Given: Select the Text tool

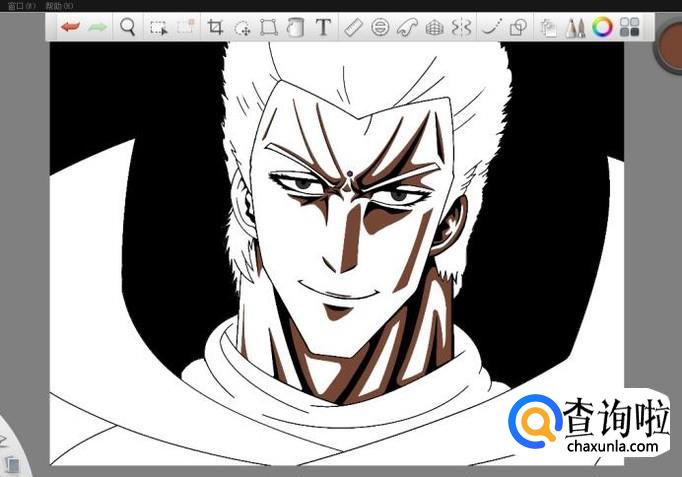Looking at the screenshot, I should point(323,27).
